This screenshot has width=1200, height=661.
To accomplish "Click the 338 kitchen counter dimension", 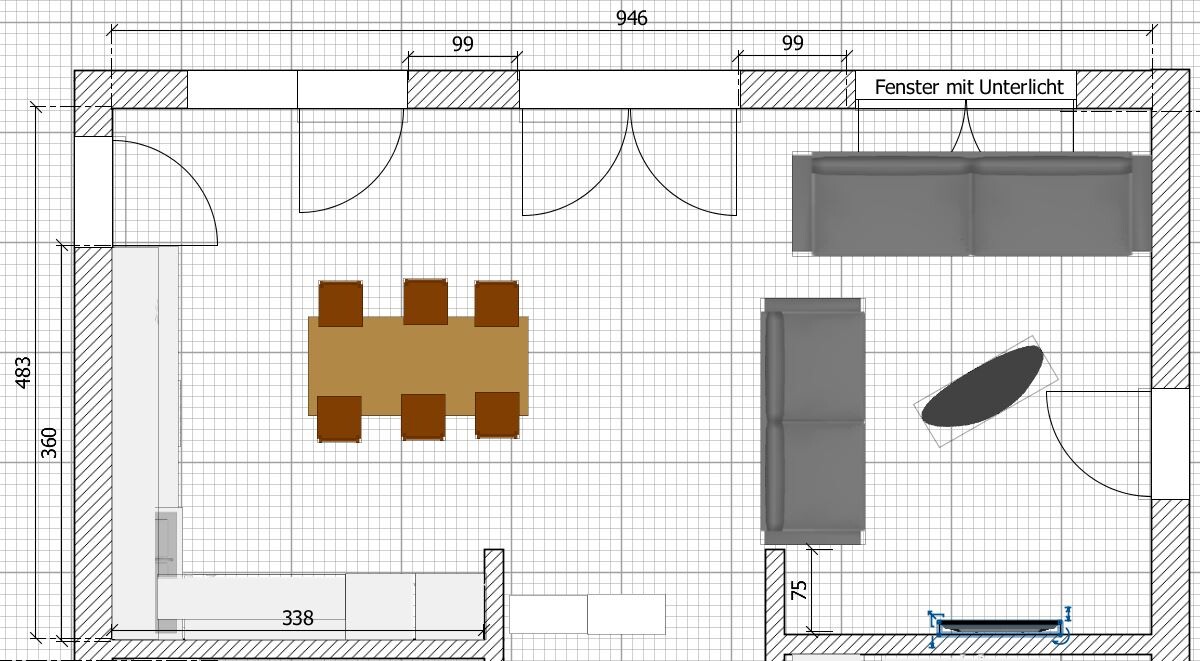I will tap(297, 619).
